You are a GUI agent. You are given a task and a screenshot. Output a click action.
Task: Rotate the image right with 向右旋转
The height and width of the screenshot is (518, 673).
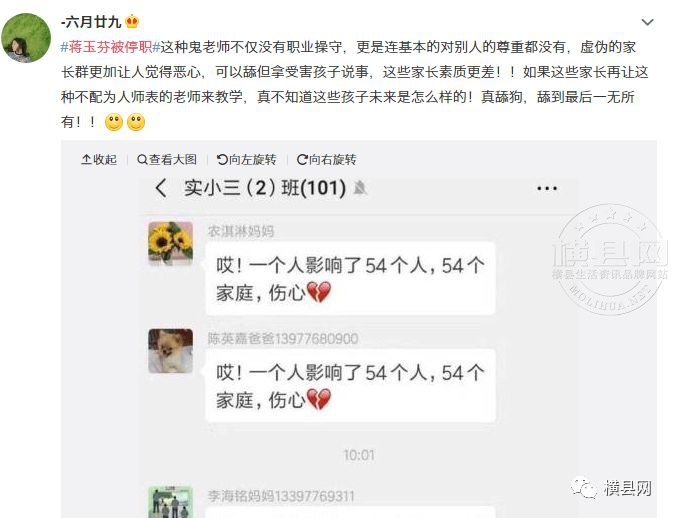click(x=326, y=160)
